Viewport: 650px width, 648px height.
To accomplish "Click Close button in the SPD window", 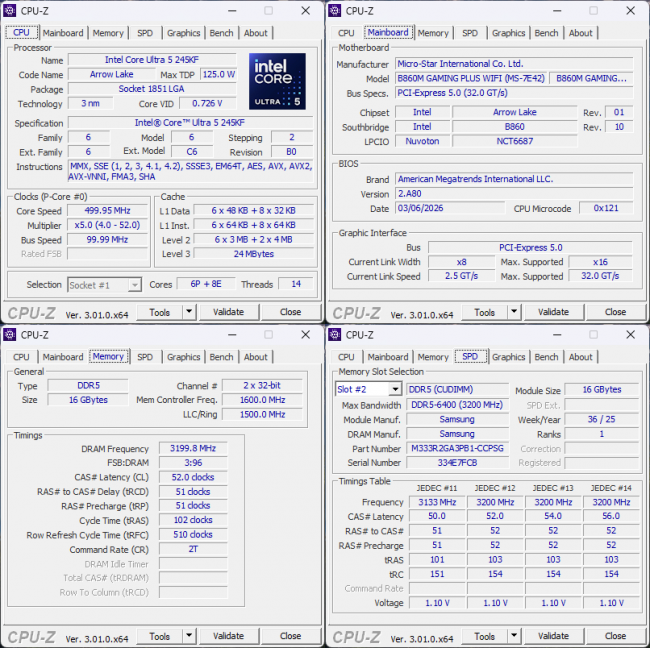I will (616, 636).
